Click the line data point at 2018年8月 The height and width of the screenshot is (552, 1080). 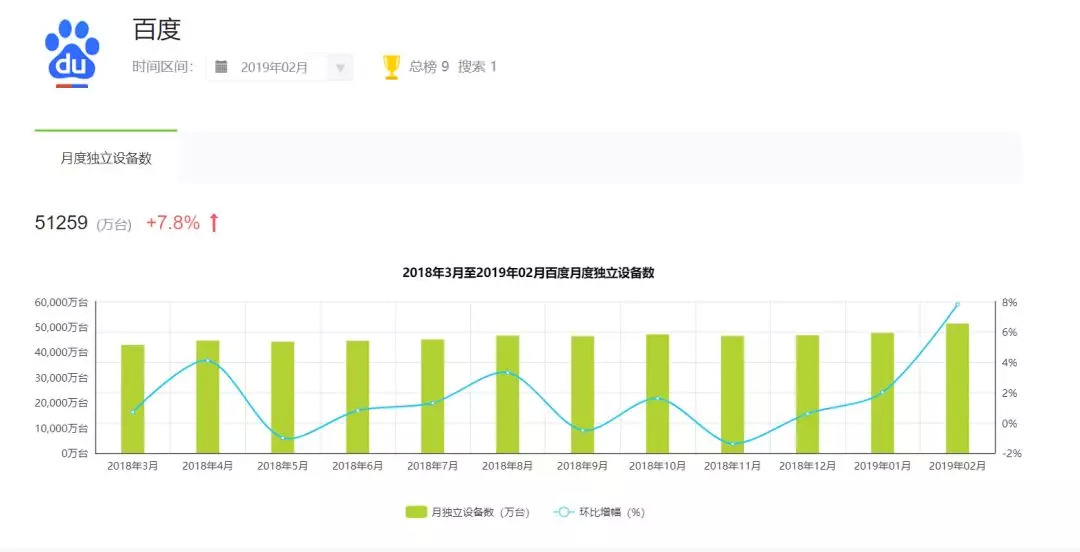[x=508, y=373]
